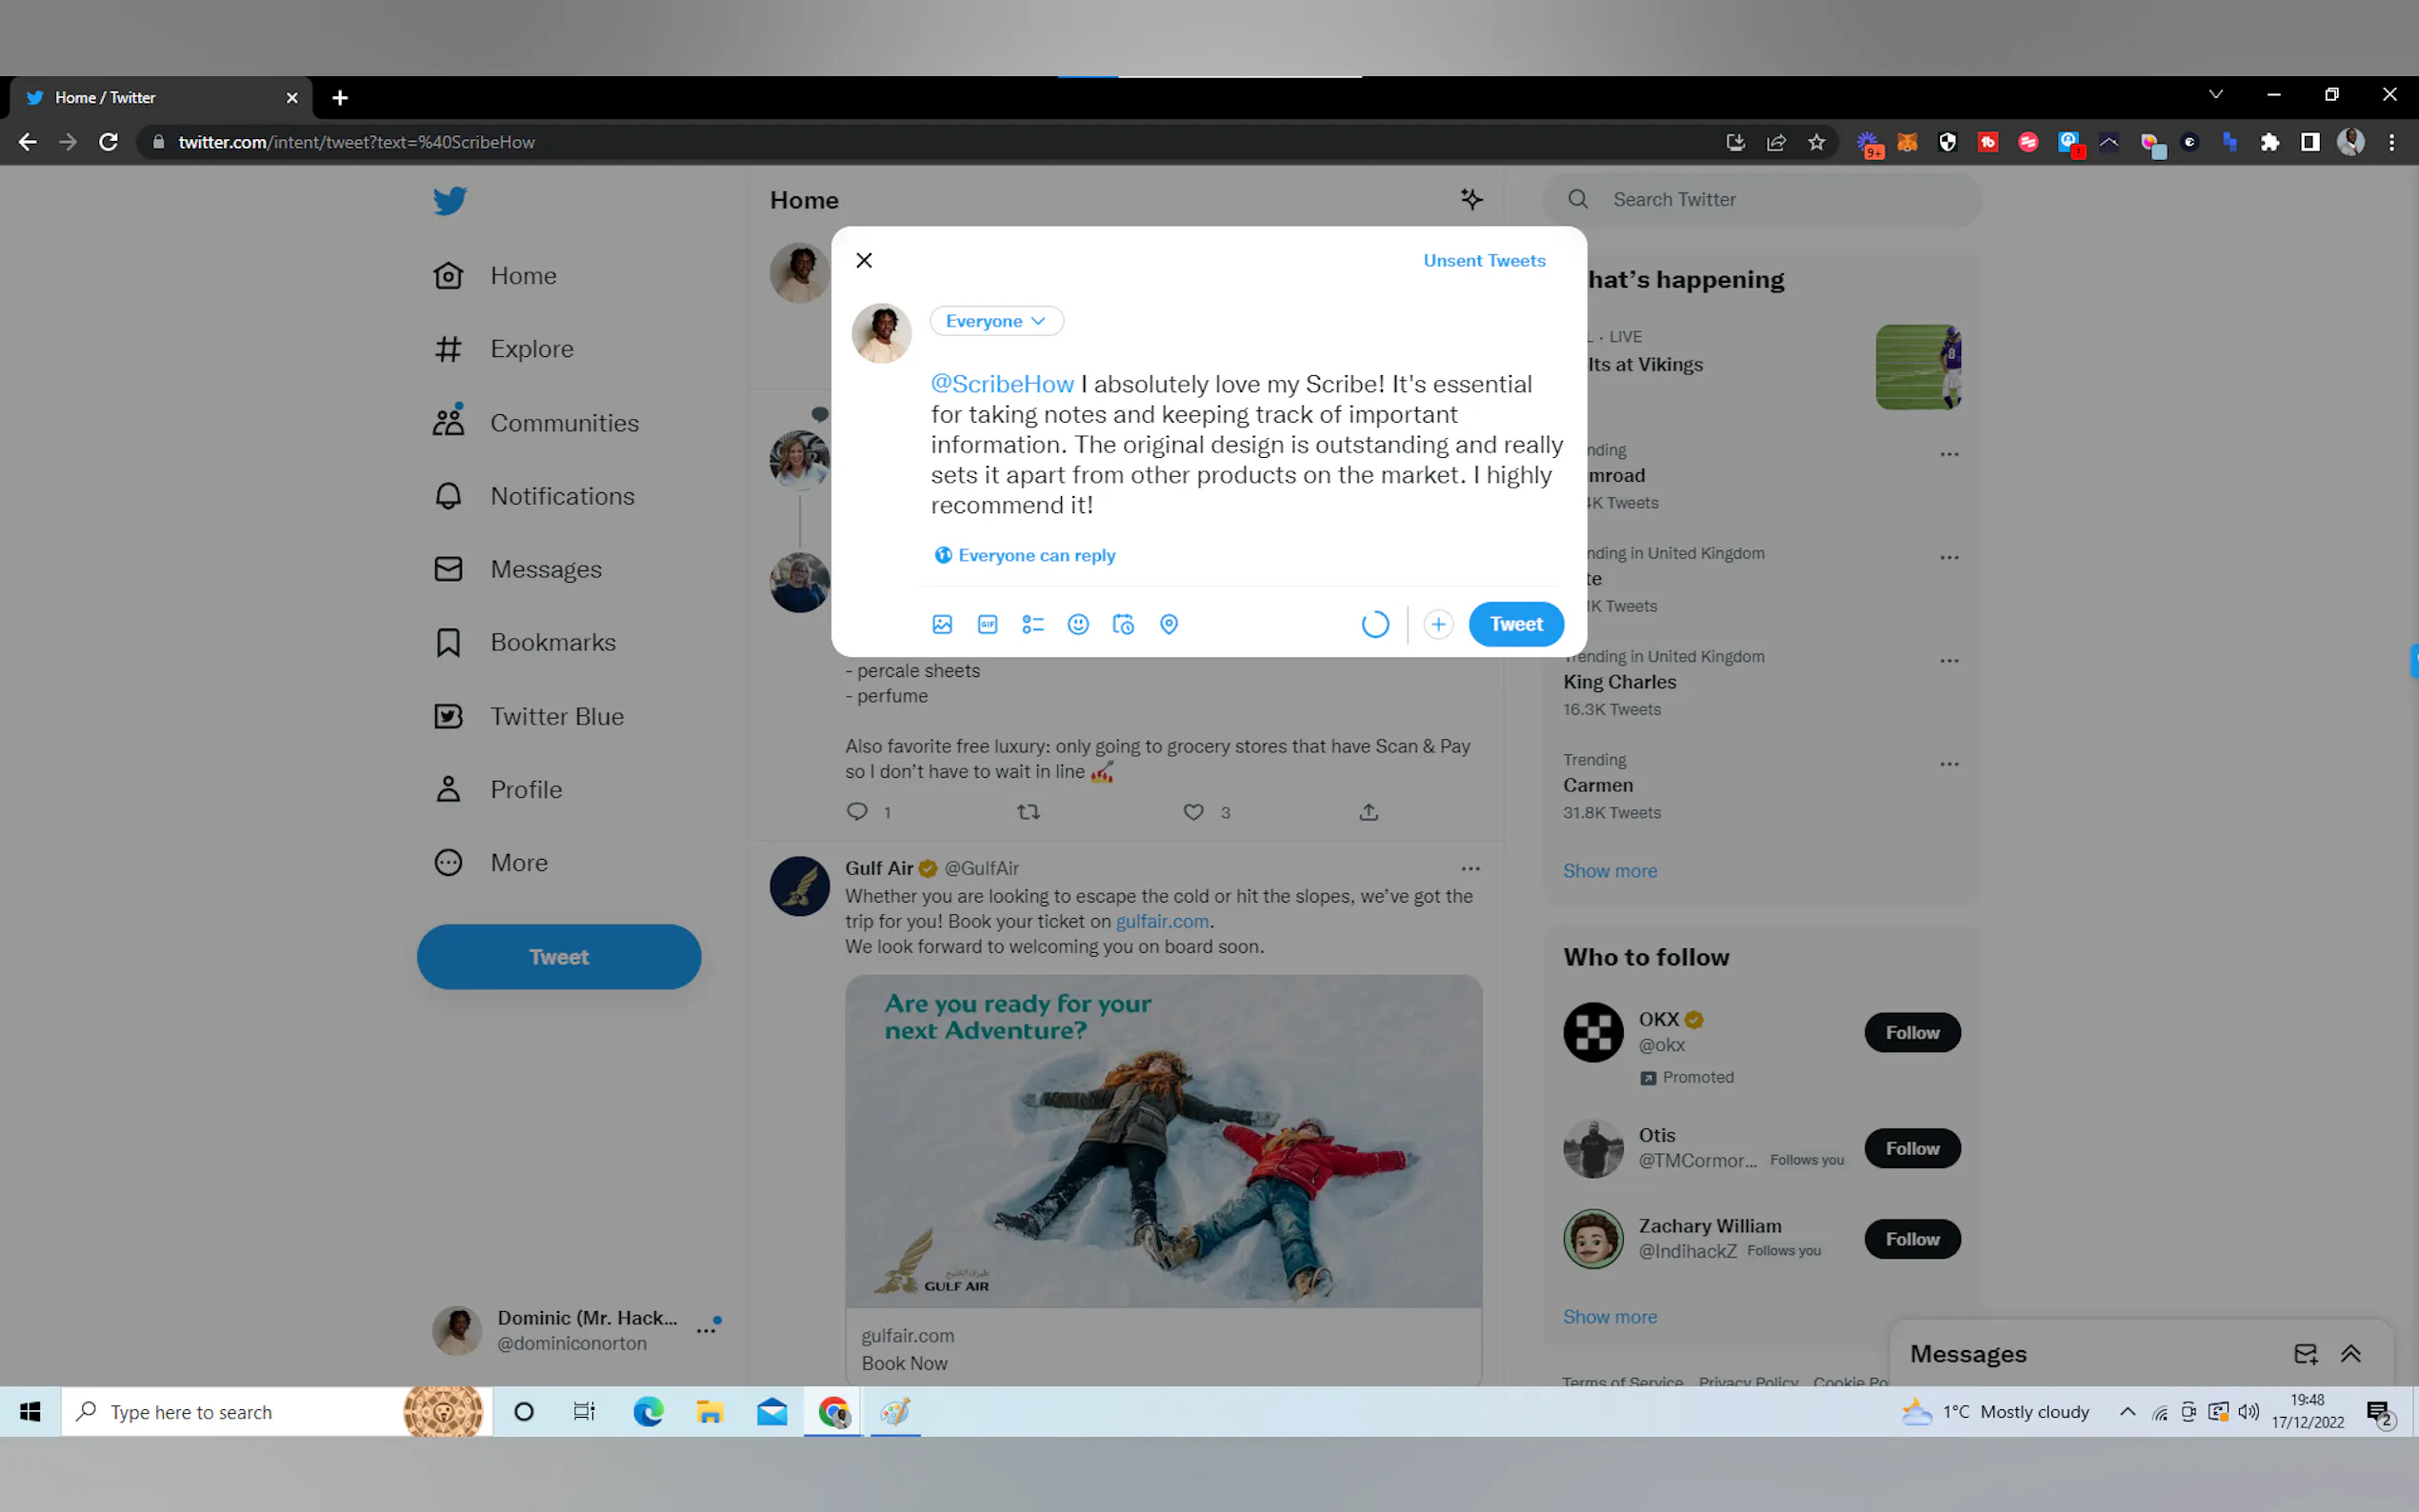Screen dimensions: 2419x1512
Task: Close the tweet composer dialog
Action: coord(864,260)
